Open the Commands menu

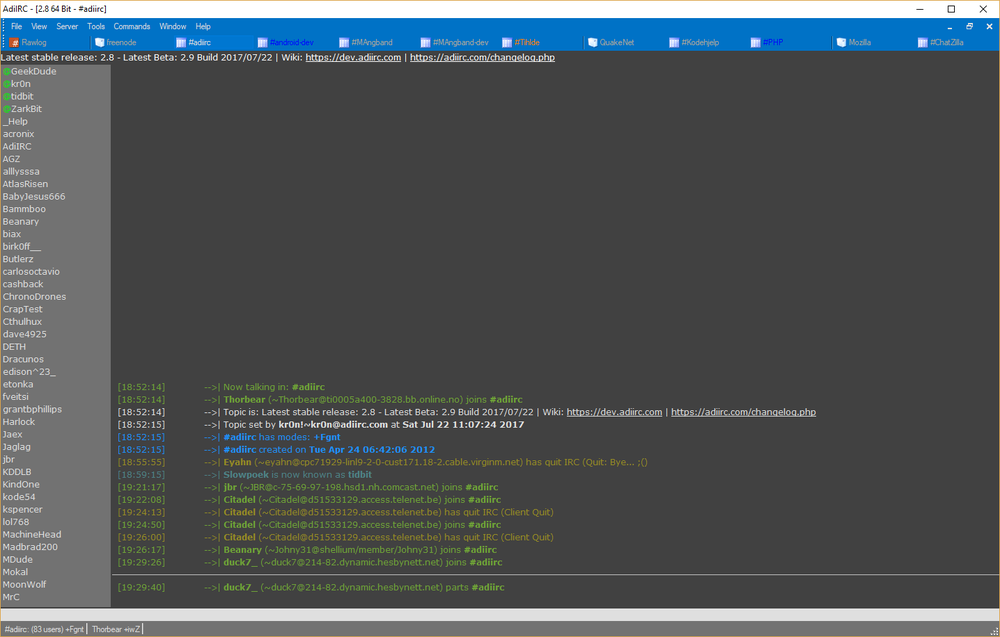(x=132, y=26)
